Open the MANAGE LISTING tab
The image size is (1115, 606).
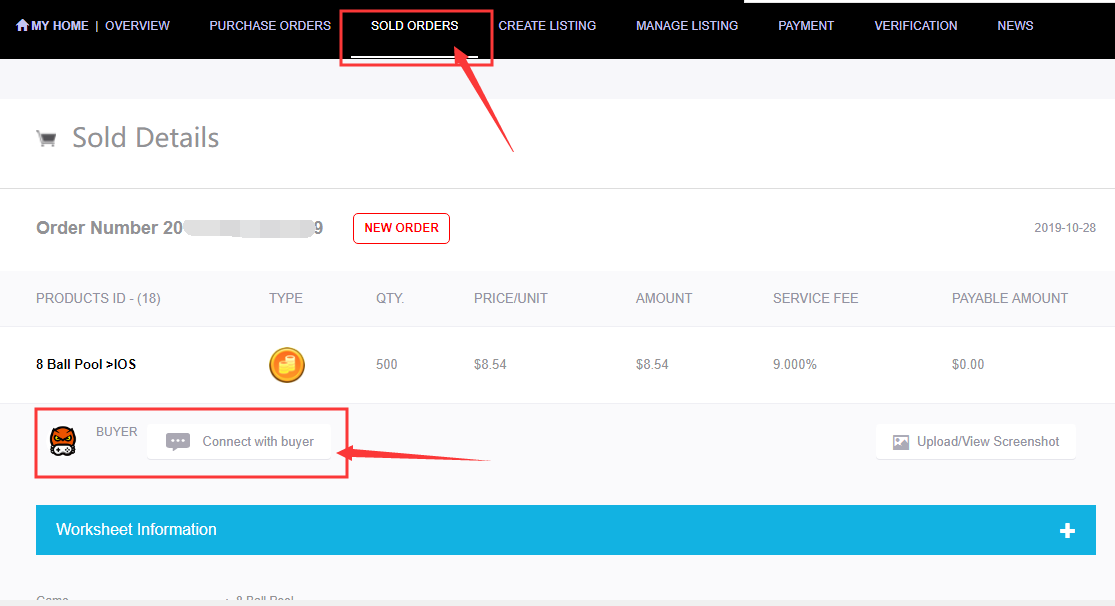(x=687, y=26)
